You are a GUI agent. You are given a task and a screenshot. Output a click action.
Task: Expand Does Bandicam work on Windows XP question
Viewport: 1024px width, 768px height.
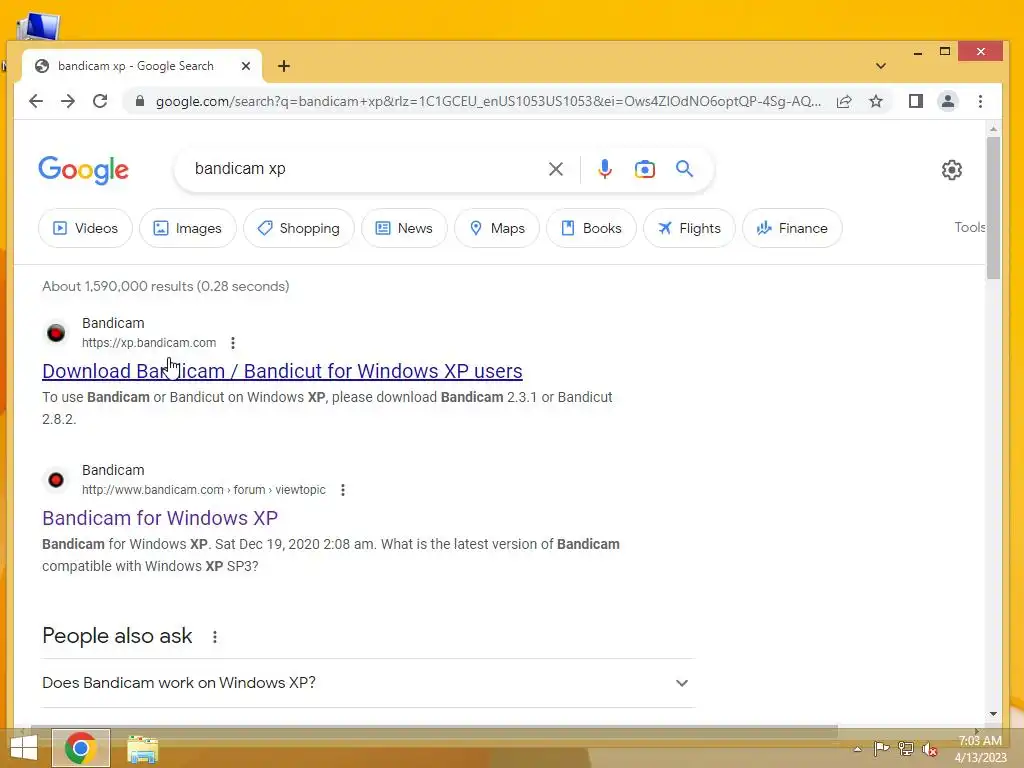coord(368,683)
